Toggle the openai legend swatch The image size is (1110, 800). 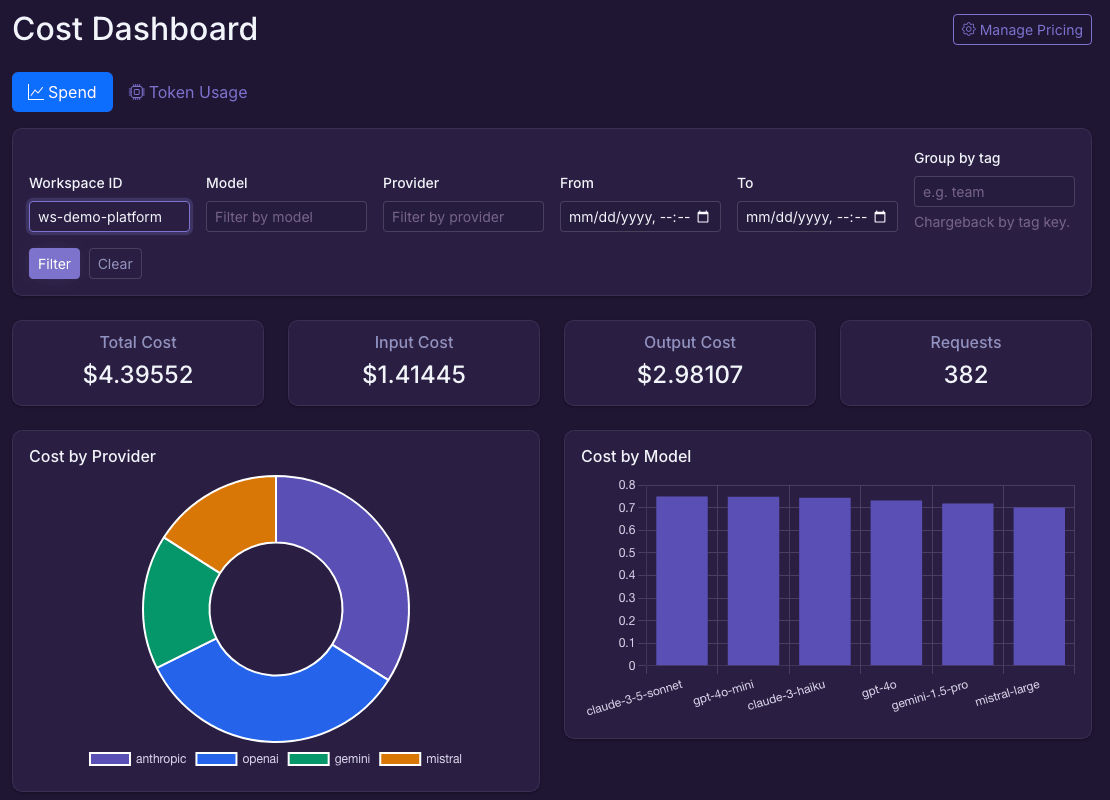(216, 759)
